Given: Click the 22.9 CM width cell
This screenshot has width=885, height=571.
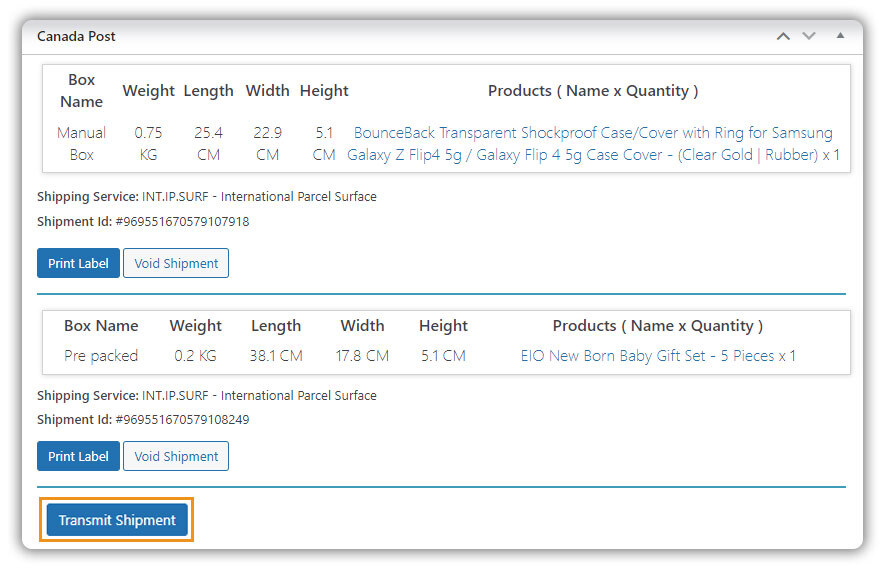Looking at the screenshot, I should pyautogui.click(x=268, y=143).
